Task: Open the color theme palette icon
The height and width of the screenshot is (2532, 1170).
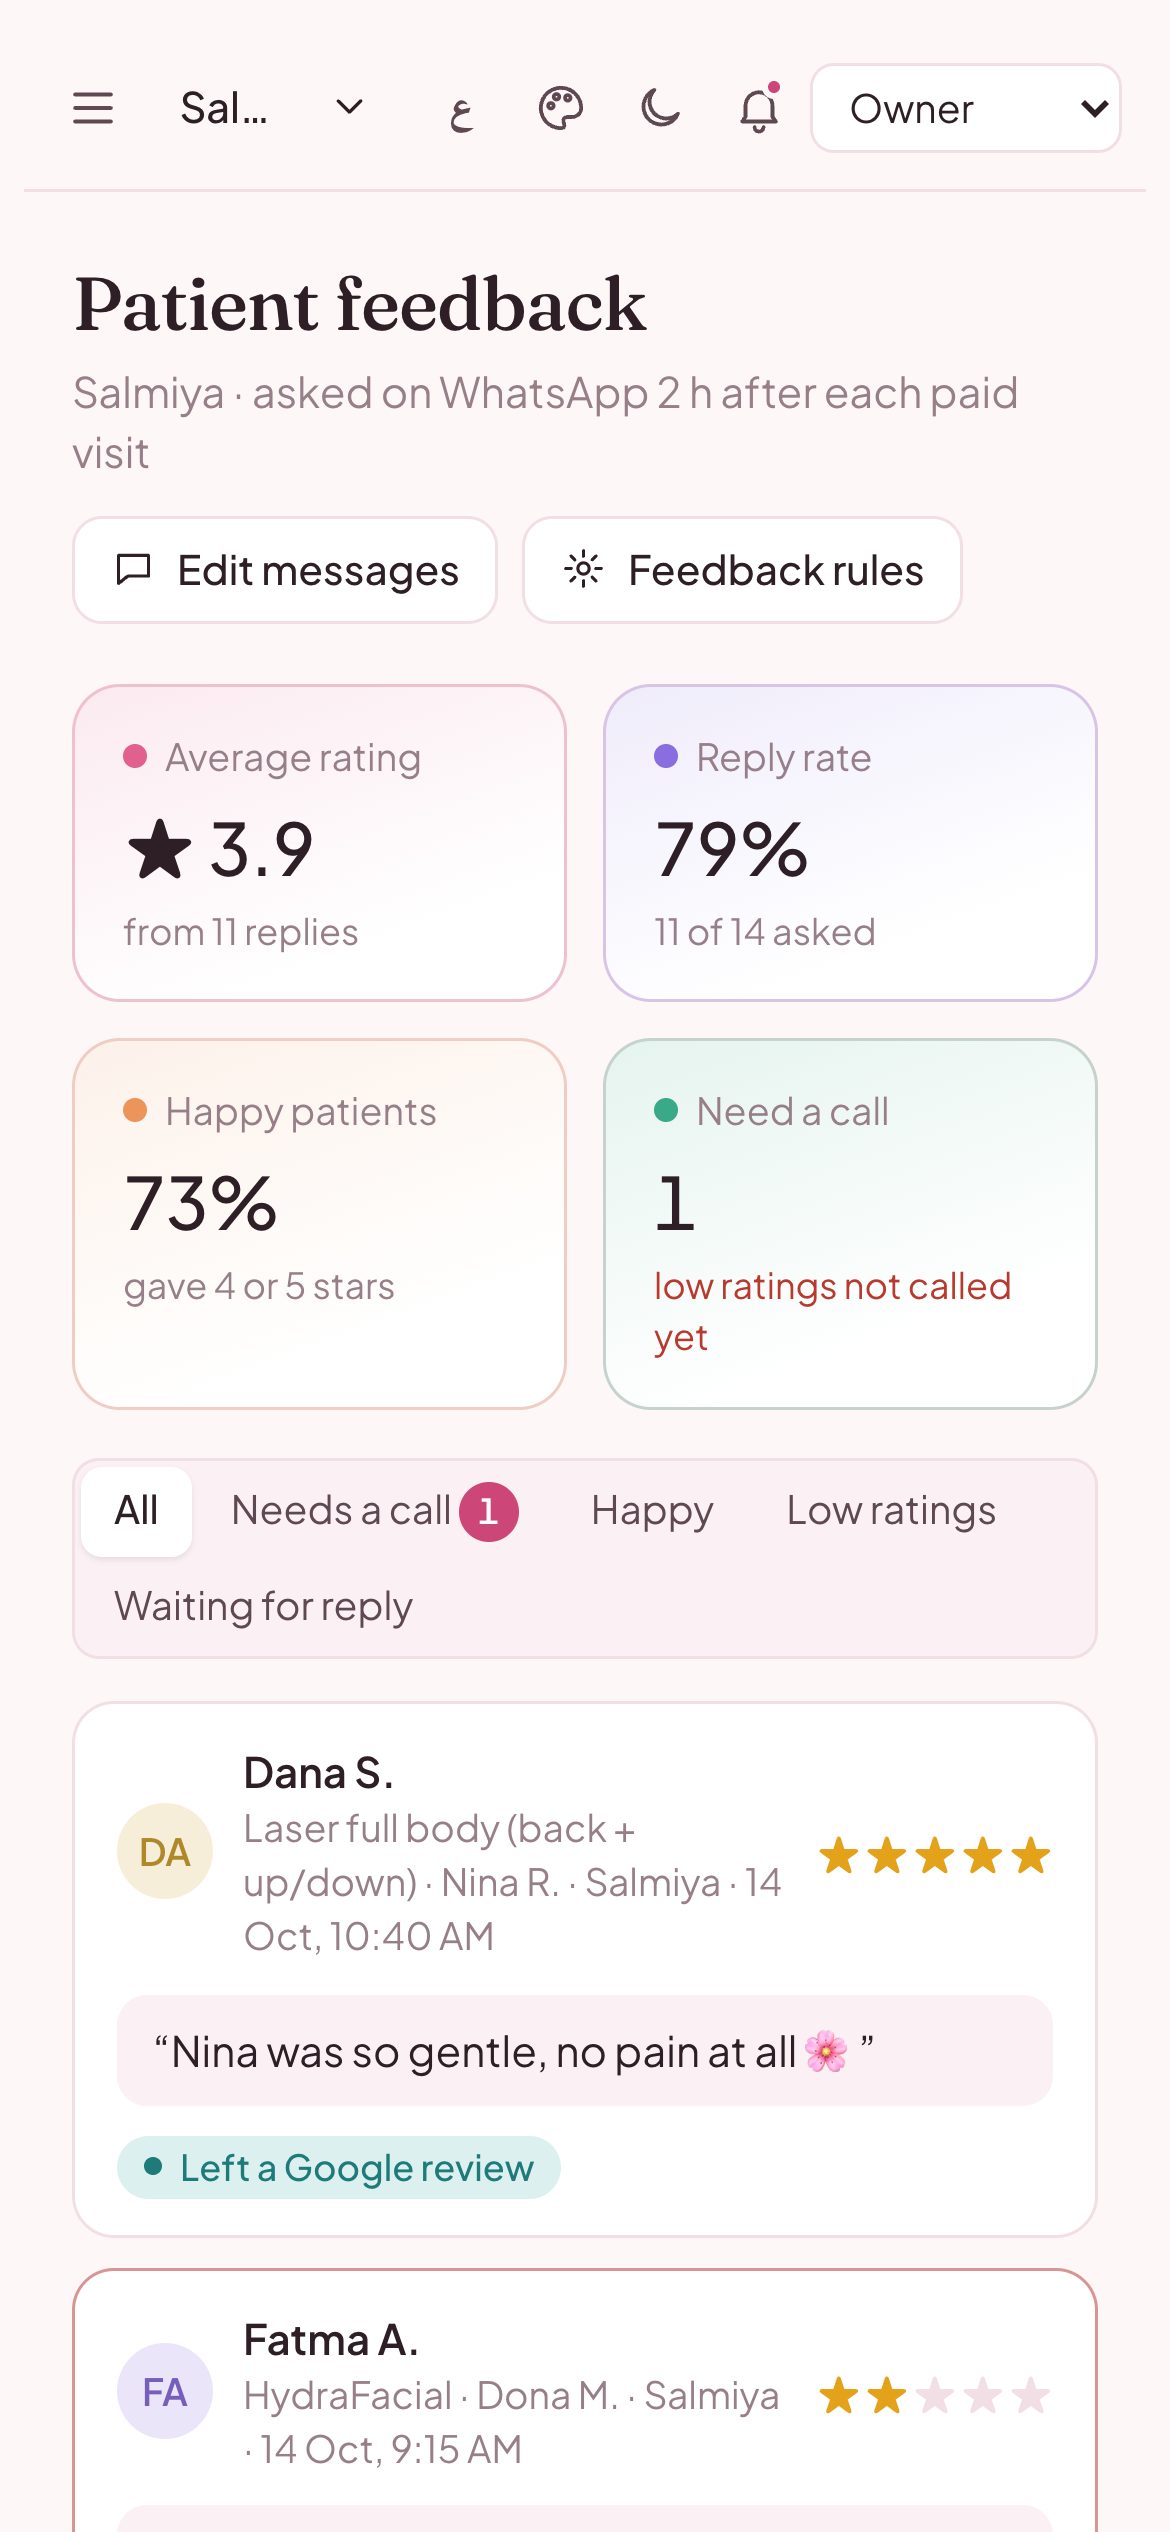Action: point(561,108)
